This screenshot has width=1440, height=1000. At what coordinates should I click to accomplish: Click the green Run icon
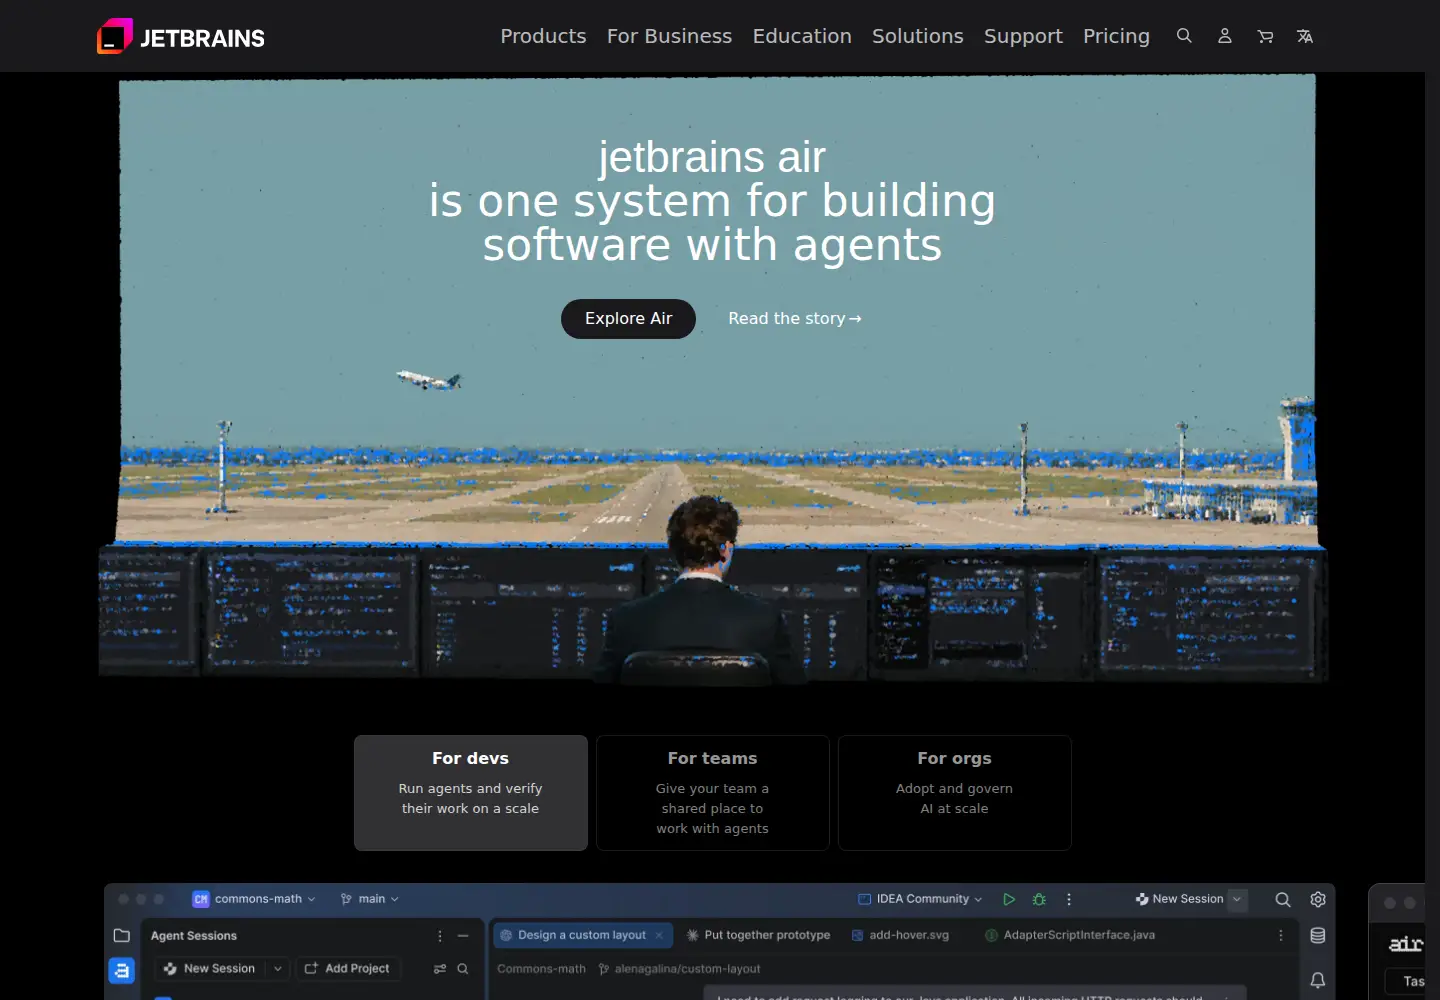pyautogui.click(x=1009, y=899)
